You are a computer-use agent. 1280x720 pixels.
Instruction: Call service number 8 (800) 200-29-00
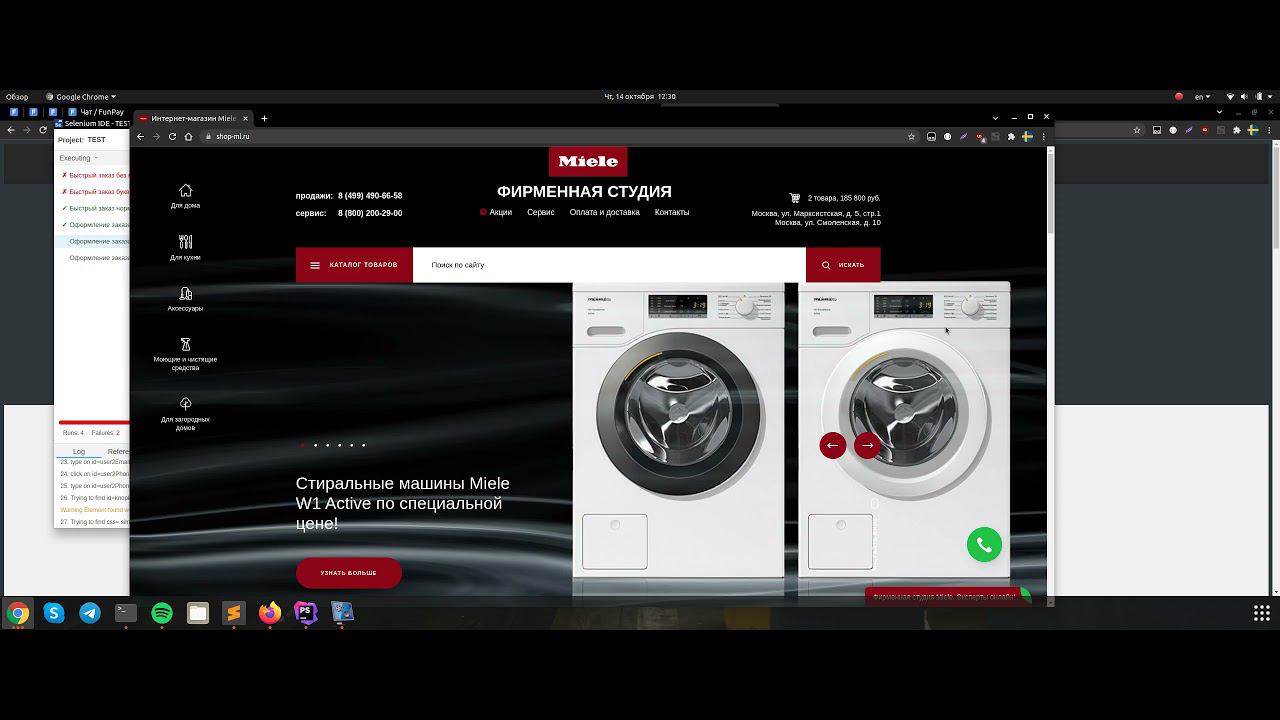point(370,213)
